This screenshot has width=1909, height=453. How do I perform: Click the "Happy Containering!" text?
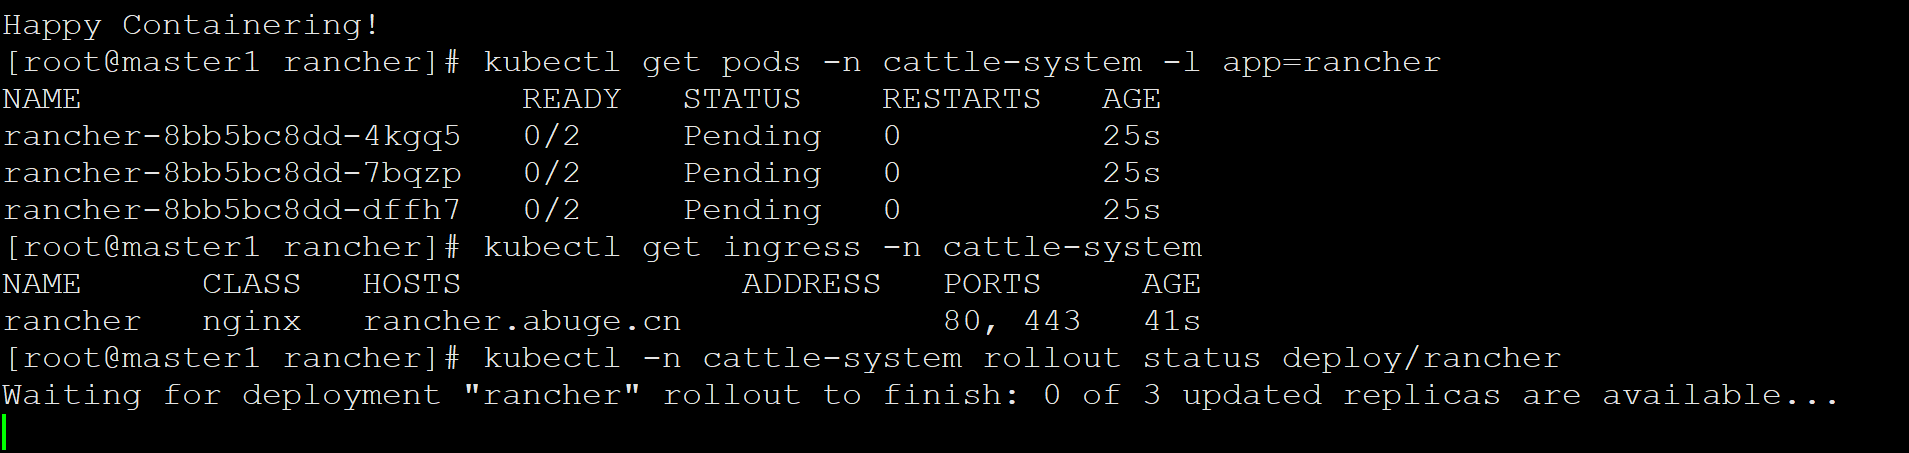(x=191, y=25)
